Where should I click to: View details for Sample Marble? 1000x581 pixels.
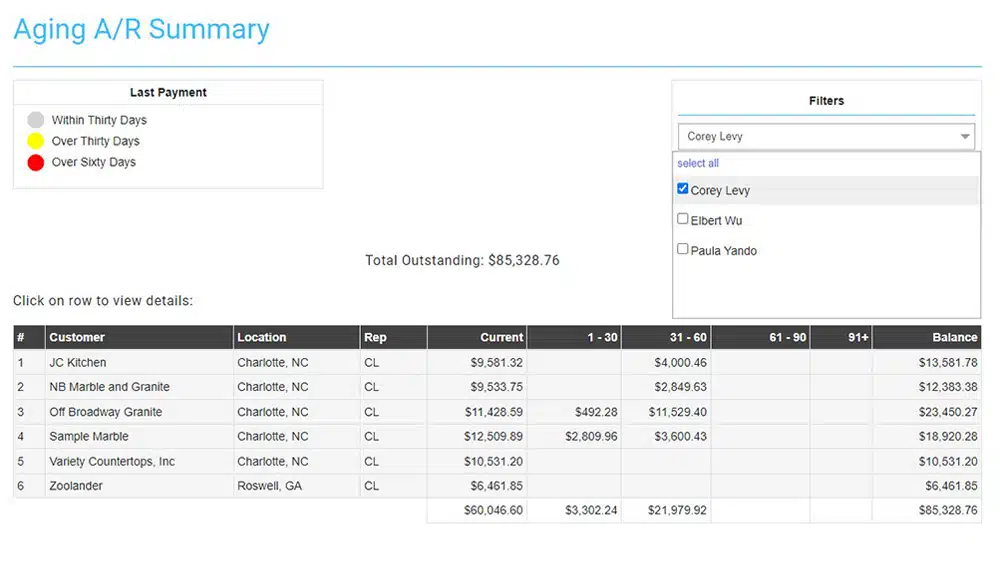click(x=89, y=436)
